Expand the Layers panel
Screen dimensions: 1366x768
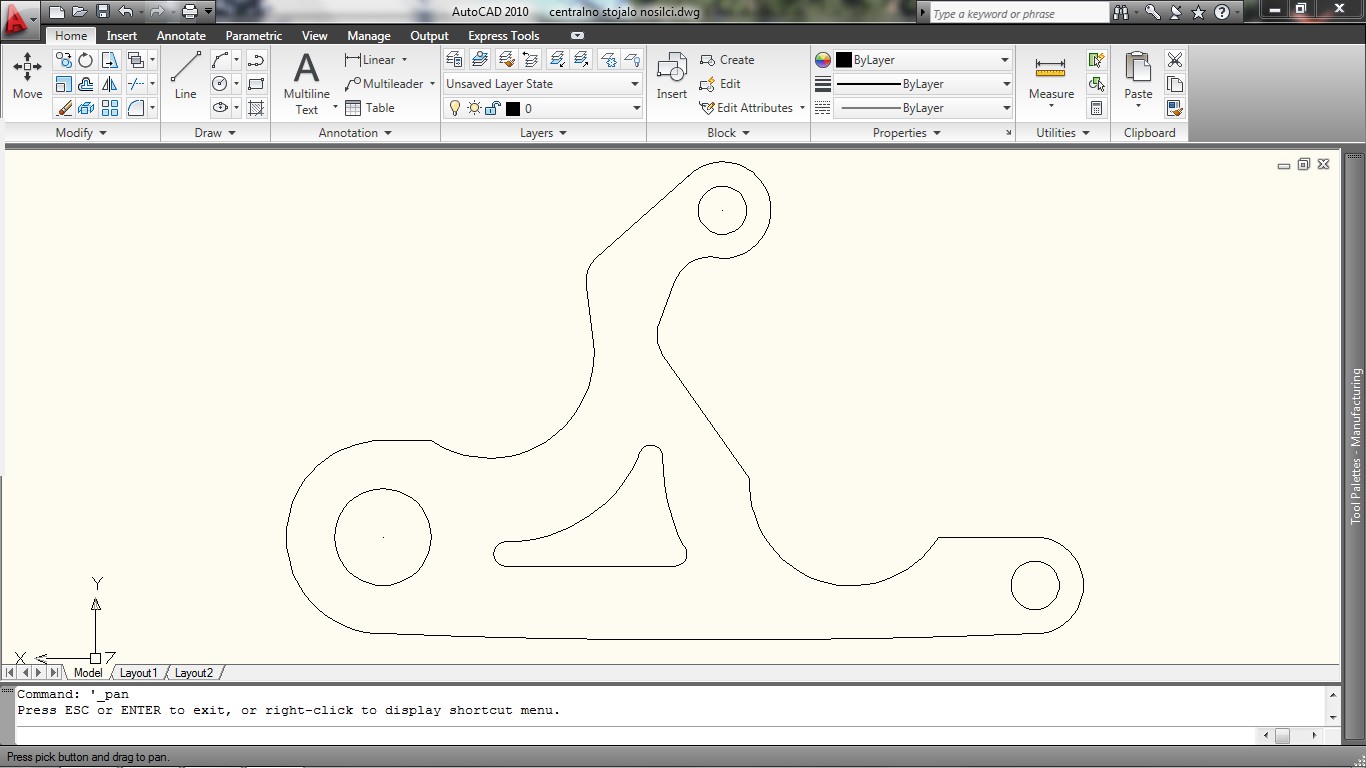click(x=543, y=132)
